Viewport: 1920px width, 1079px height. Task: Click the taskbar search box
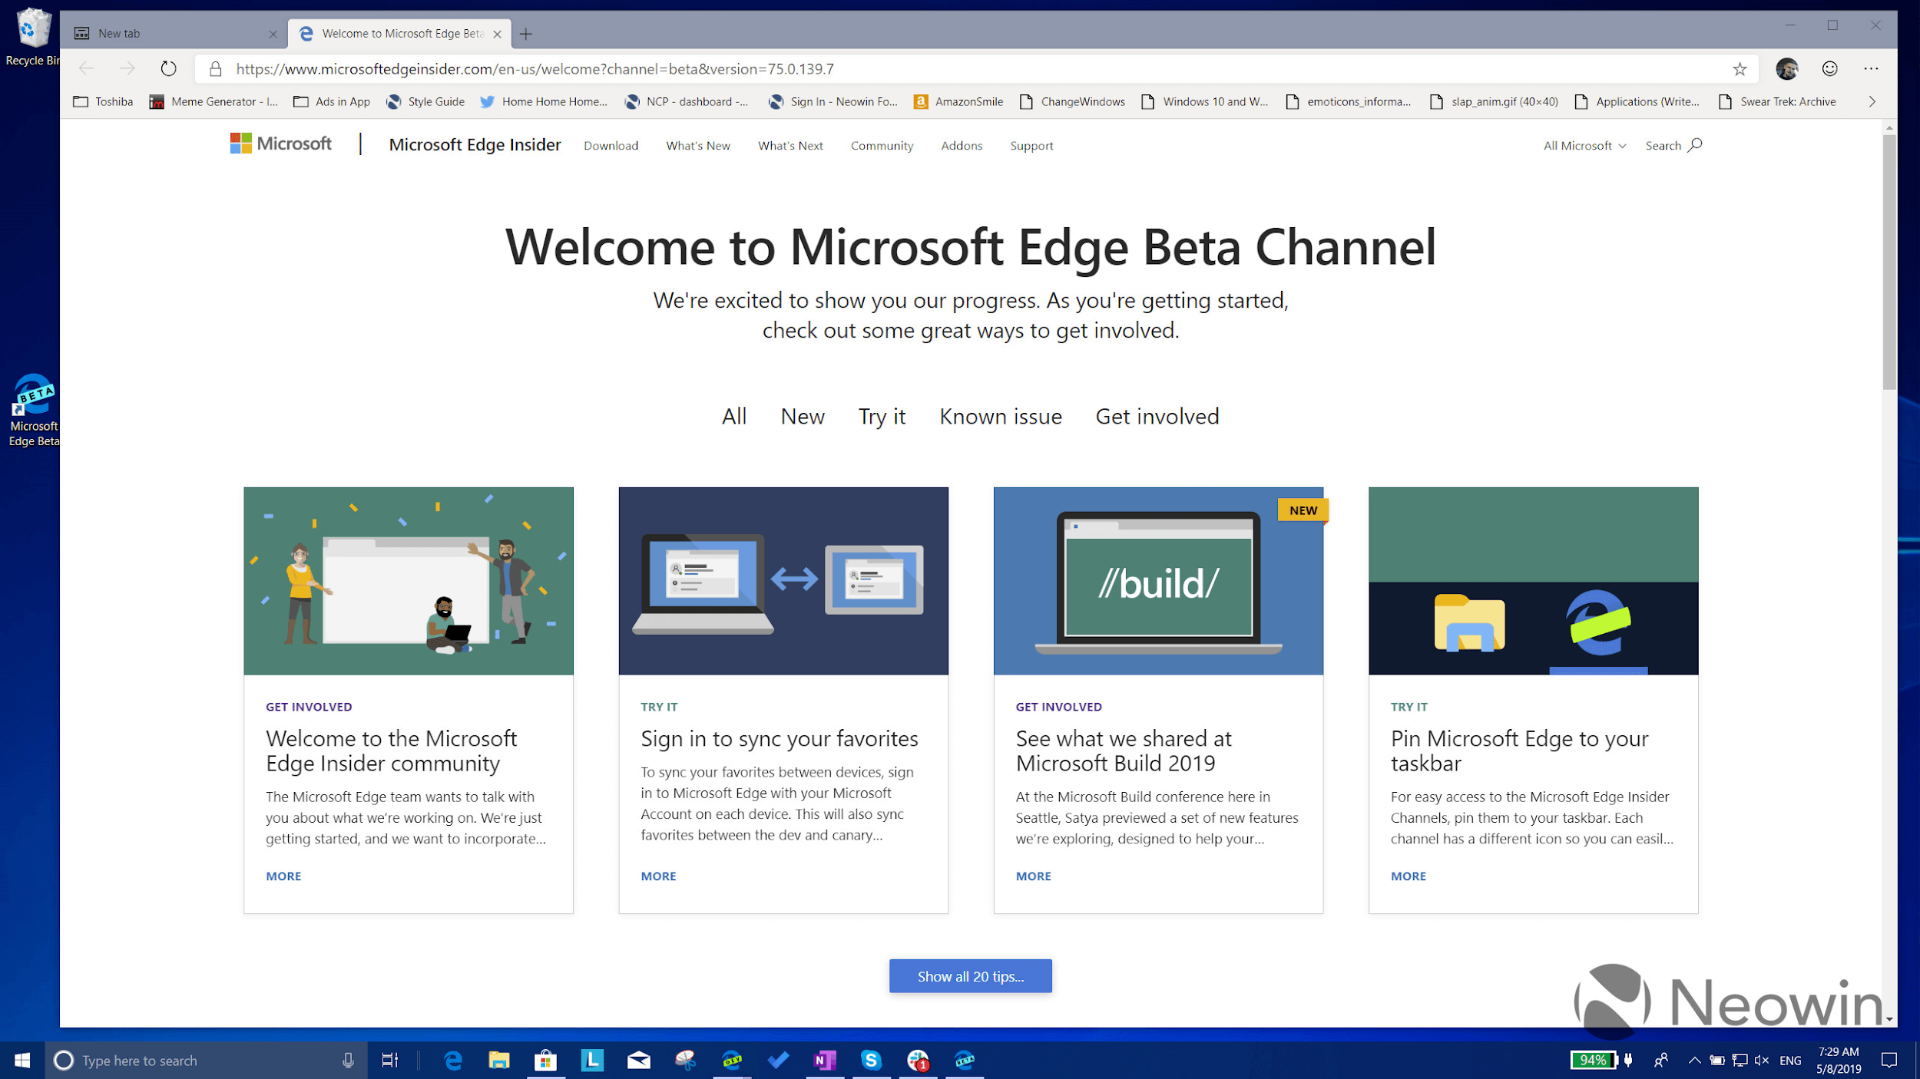[x=207, y=1060]
